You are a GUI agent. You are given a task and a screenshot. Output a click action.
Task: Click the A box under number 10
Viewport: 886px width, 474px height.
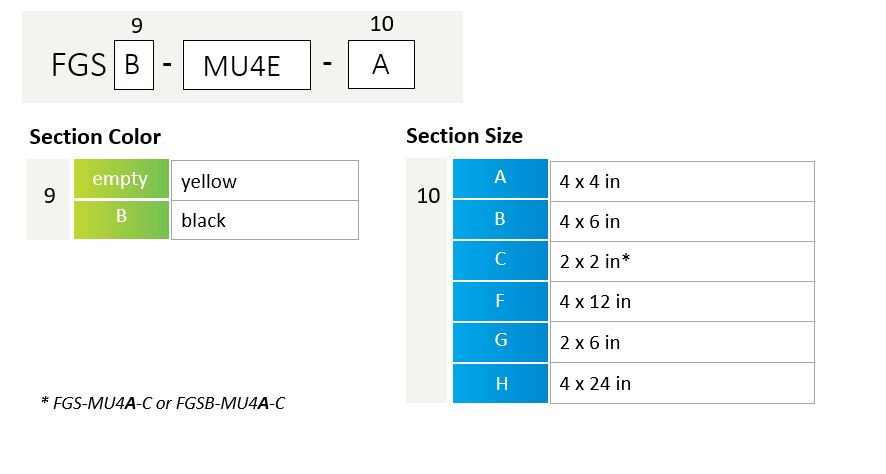pos(381,64)
